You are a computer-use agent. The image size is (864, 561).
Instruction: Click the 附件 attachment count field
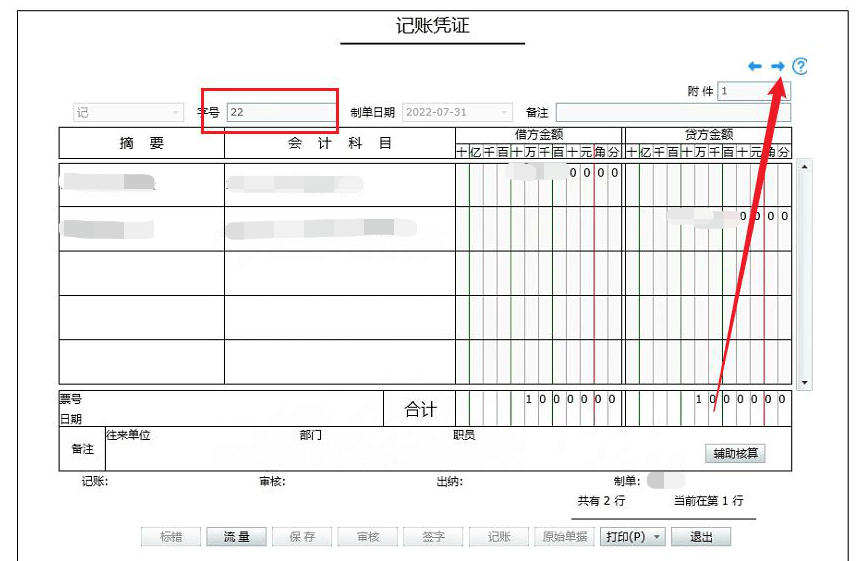[x=754, y=91]
